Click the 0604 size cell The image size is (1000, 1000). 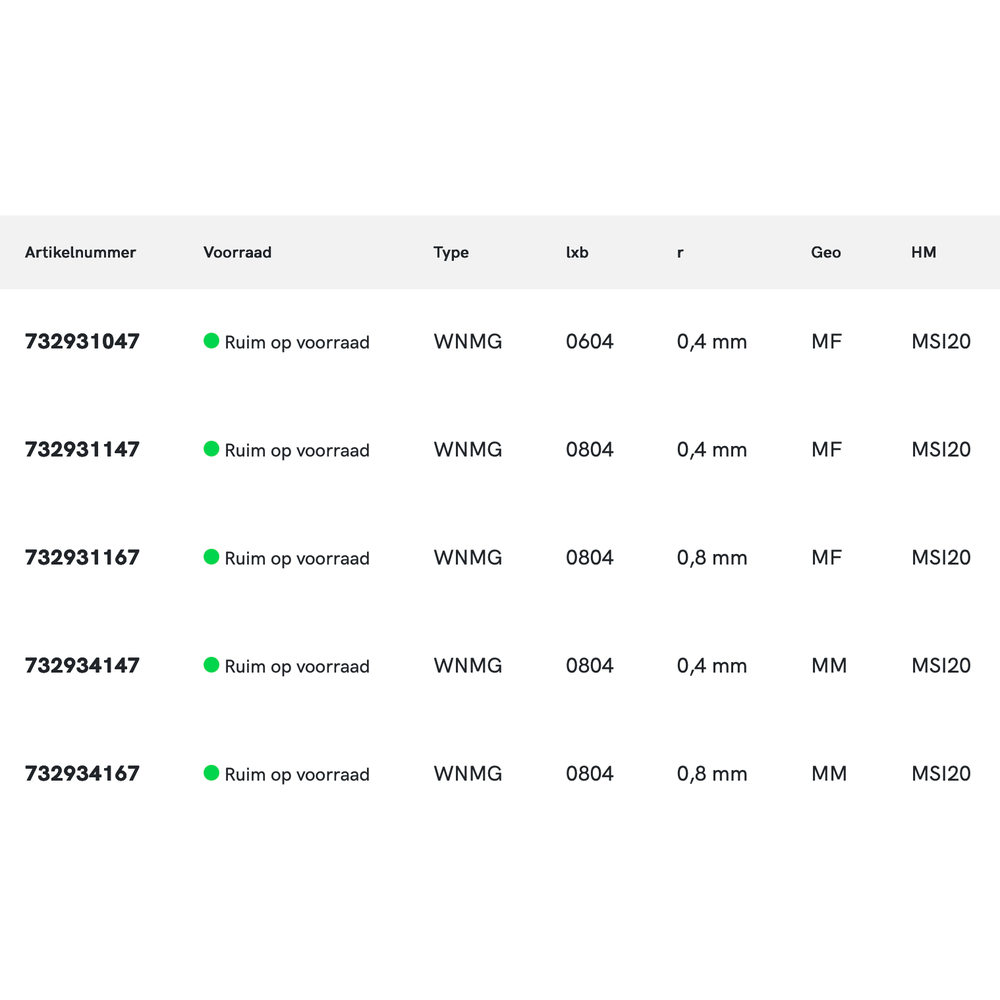590,342
